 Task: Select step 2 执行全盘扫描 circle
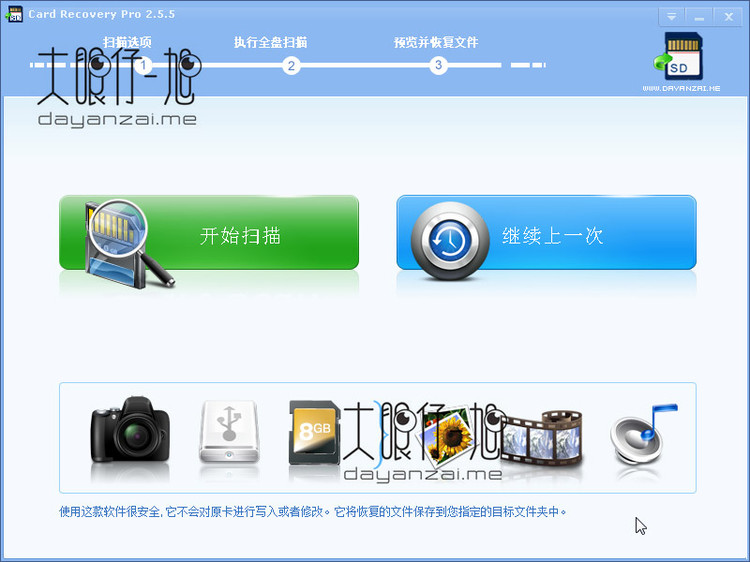pyautogui.click(x=291, y=66)
